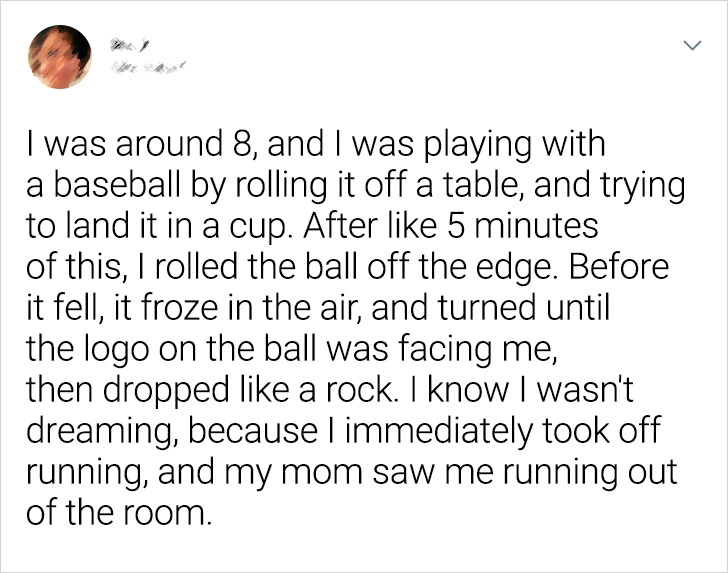Click the blurred author display name

coord(133,44)
